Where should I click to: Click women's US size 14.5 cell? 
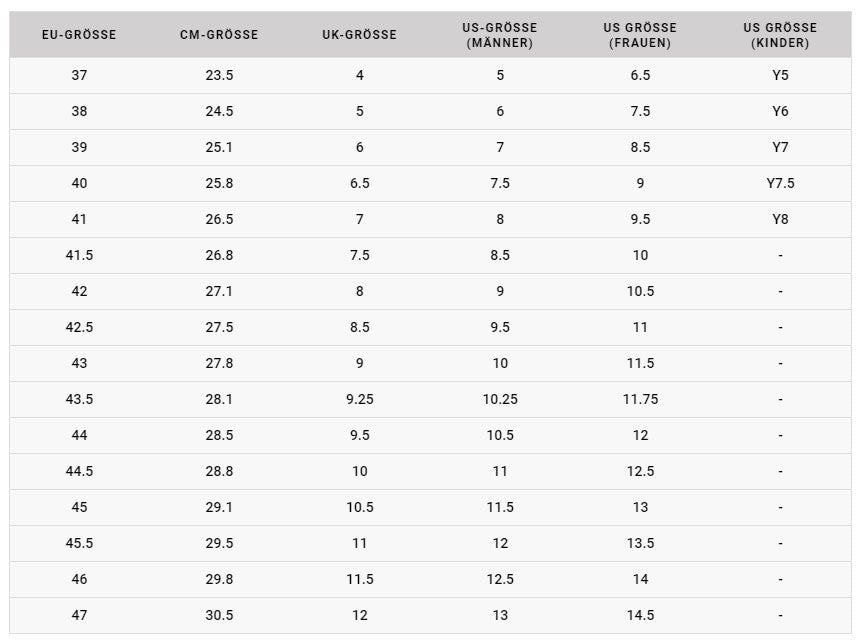pos(640,615)
